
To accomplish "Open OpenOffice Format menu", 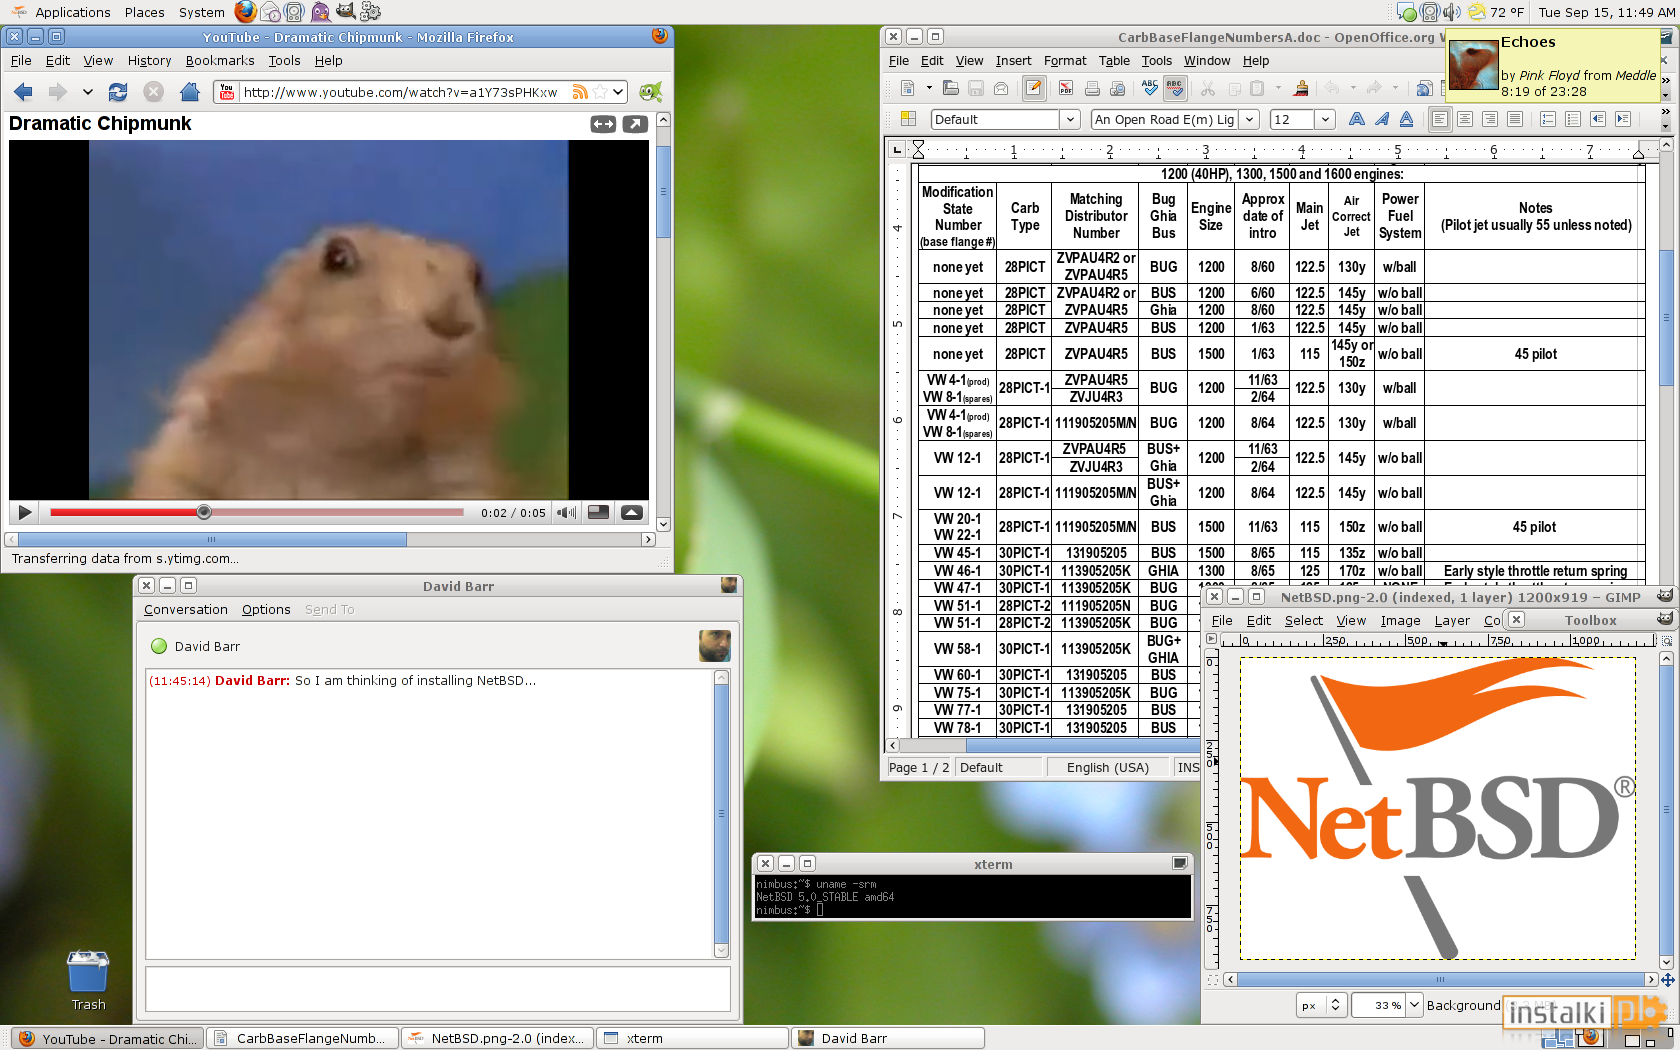I will (1065, 61).
